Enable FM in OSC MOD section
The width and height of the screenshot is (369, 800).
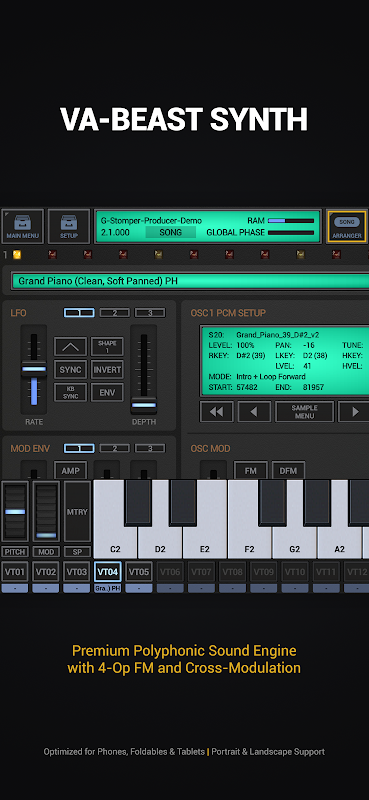tap(251, 471)
